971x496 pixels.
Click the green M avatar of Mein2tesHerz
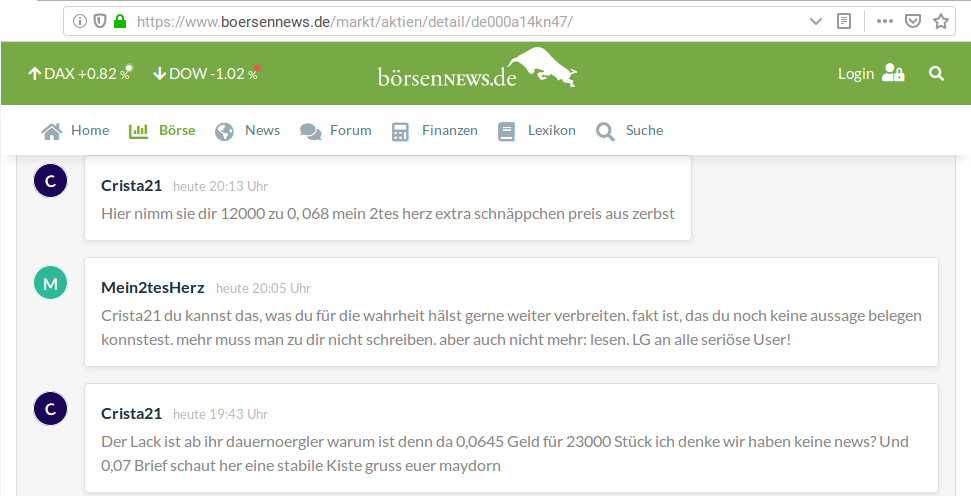[51, 283]
